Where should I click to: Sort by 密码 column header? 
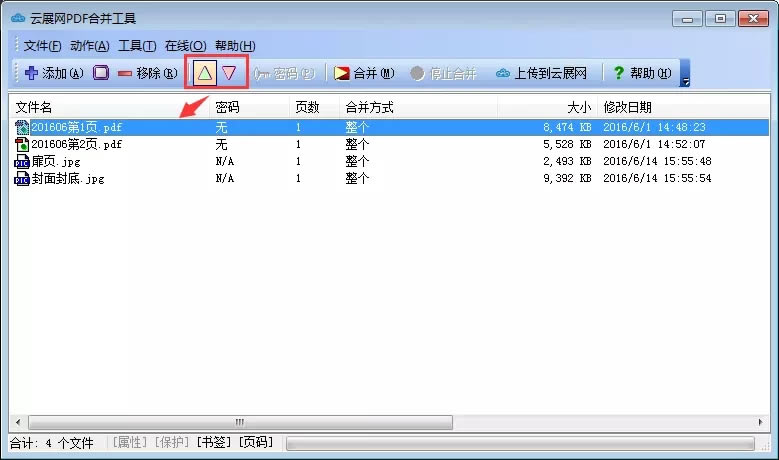[x=249, y=107]
